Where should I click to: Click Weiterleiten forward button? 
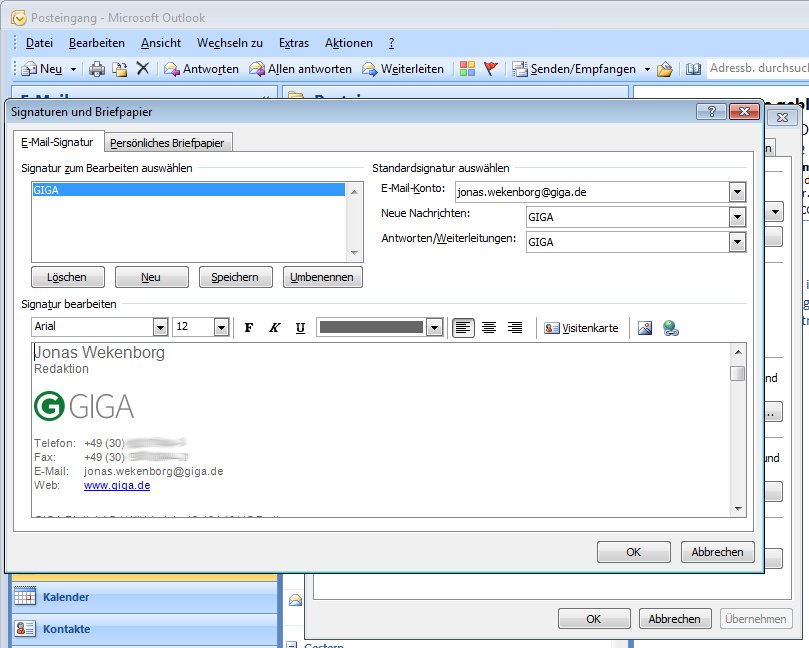(403, 69)
